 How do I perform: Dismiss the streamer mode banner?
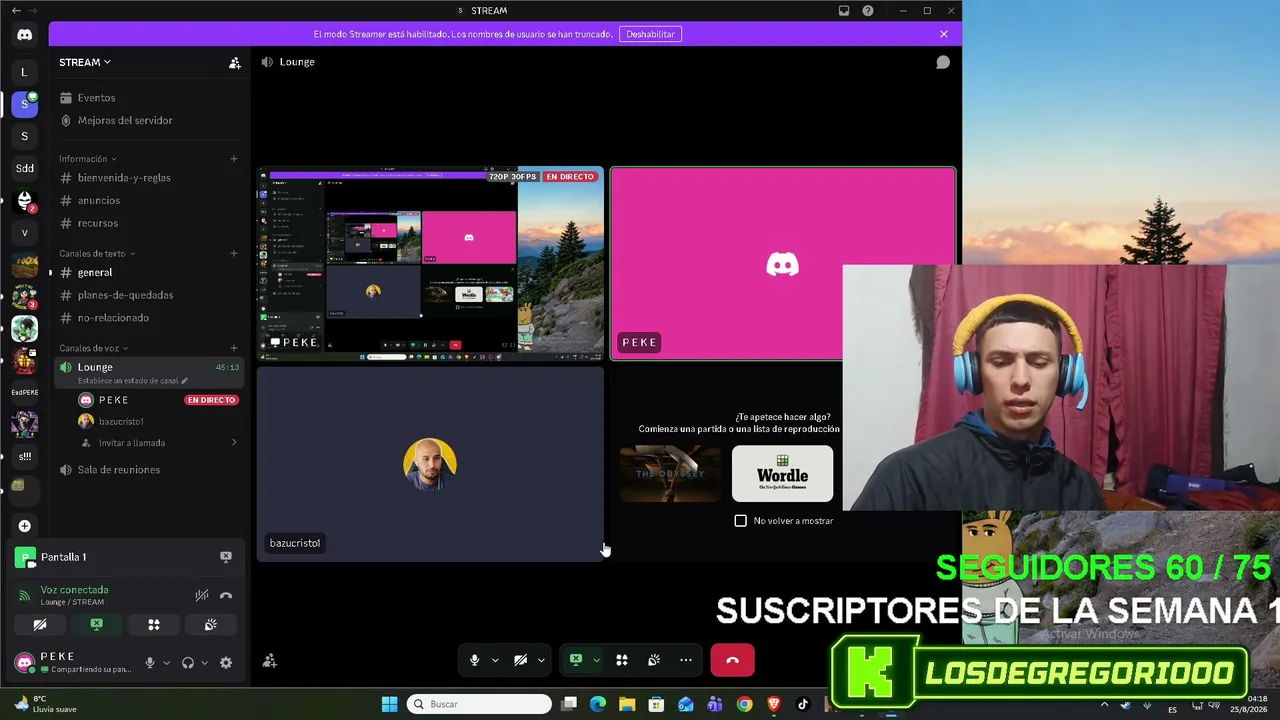click(x=943, y=34)
